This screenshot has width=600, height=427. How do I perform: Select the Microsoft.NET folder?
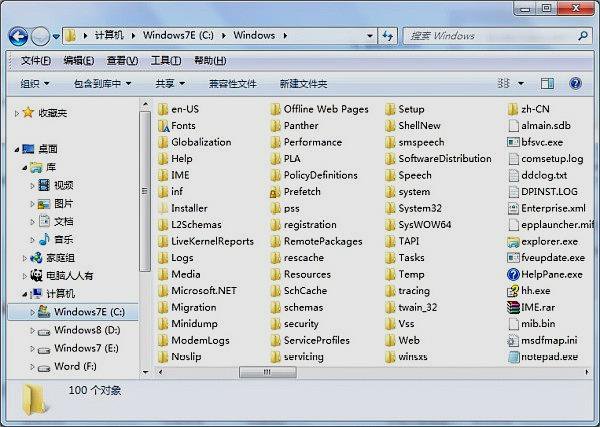197,291
